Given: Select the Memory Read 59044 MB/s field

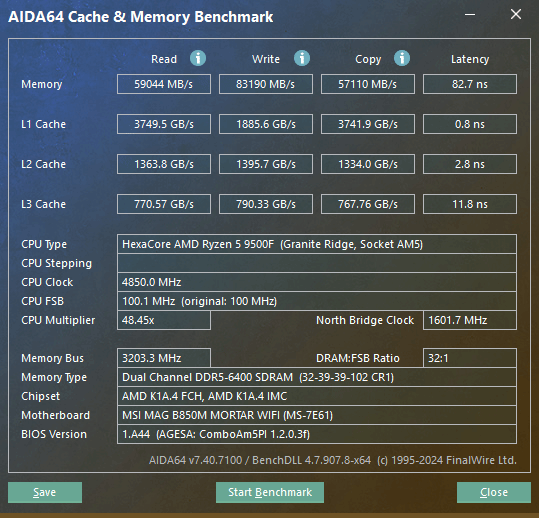Looking at the screenshot, I should coord(164,84).
